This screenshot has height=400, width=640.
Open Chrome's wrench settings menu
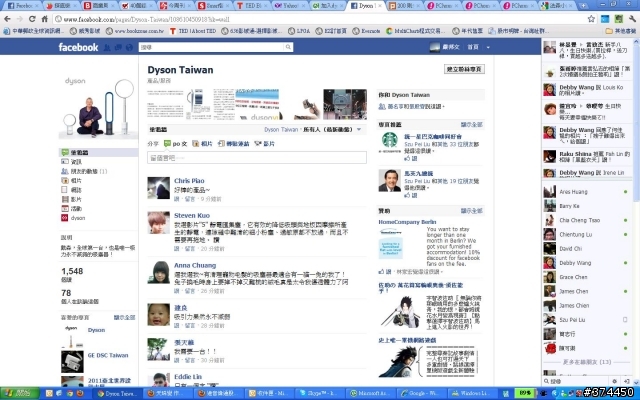pyautogui.click(x=632, y=19)
